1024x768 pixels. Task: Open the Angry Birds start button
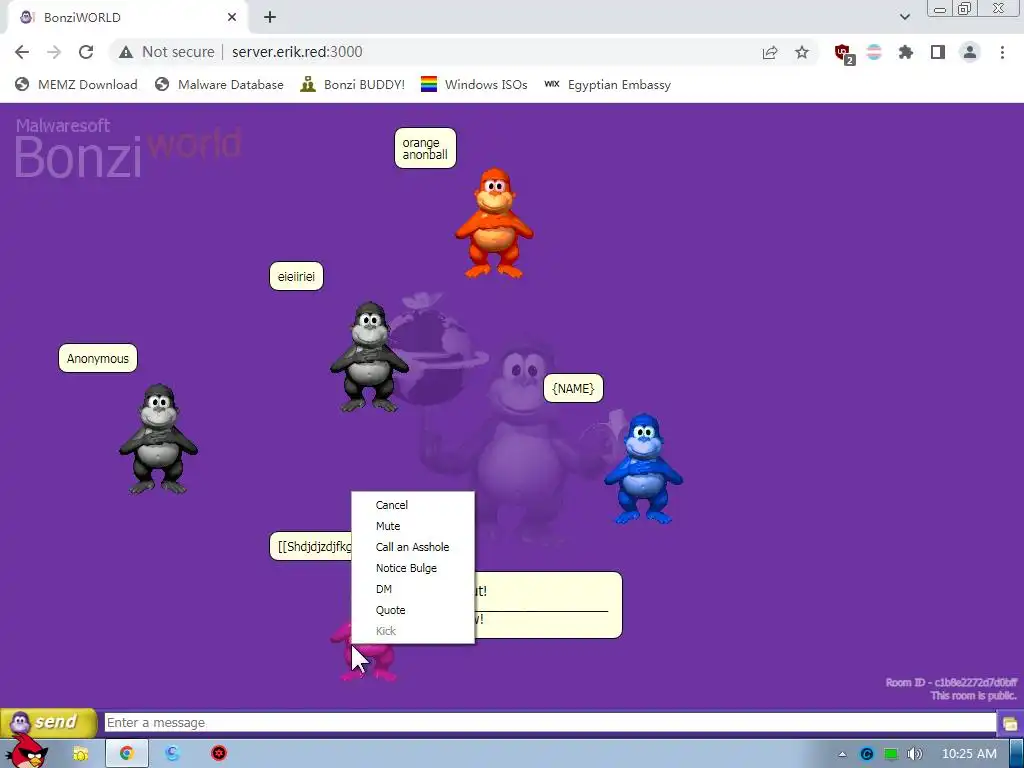click(27, 751)
